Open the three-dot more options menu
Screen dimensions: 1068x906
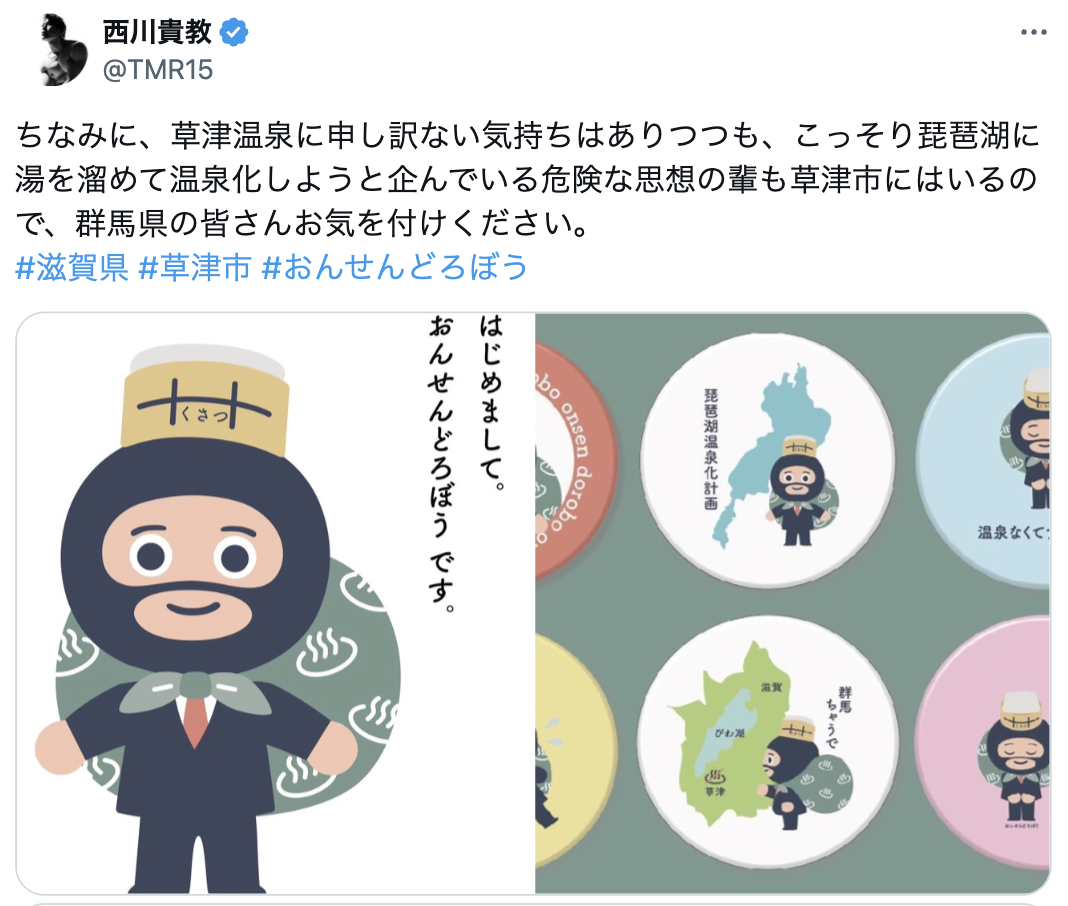(1033, 32)
